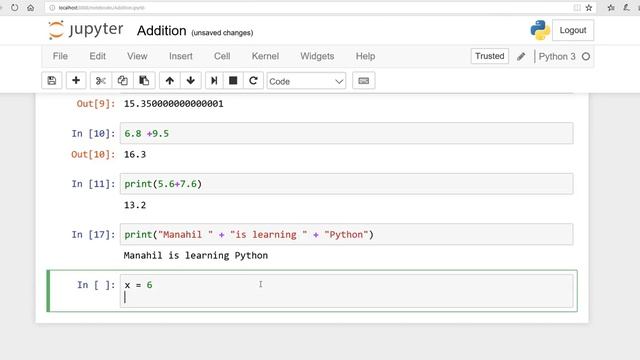Open the File menu
Image resolution: width=640 pixels, height=360 pixels.
60,56
